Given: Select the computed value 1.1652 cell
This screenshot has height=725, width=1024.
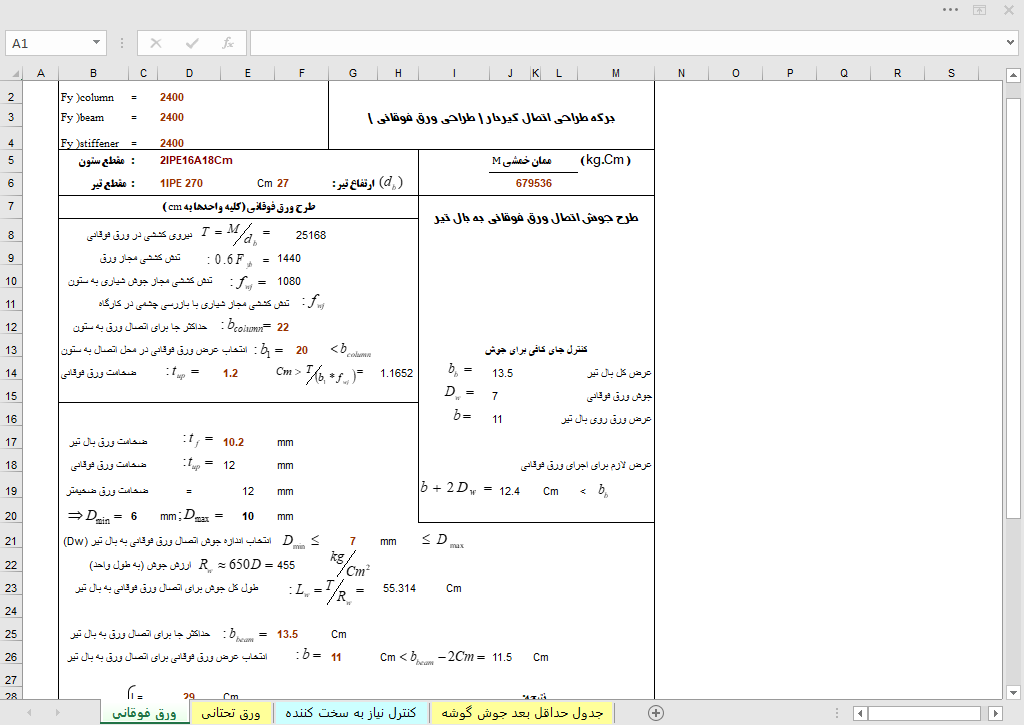Looking at the screenshot, I should tap(396, 373).
